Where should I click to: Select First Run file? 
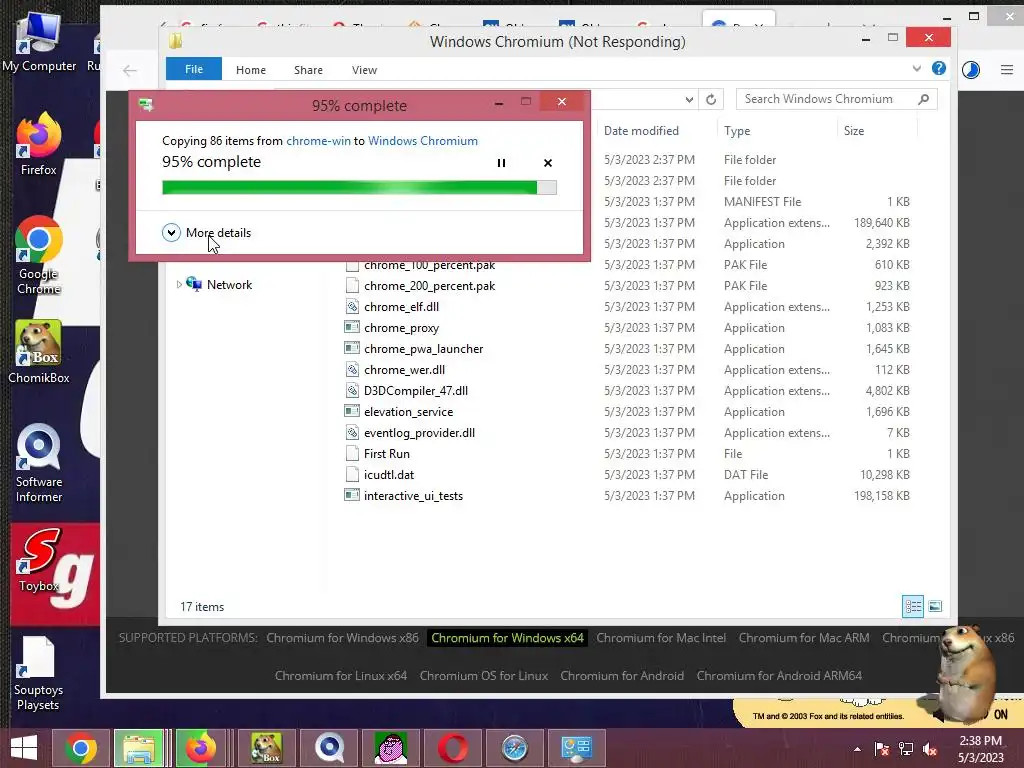387,453
